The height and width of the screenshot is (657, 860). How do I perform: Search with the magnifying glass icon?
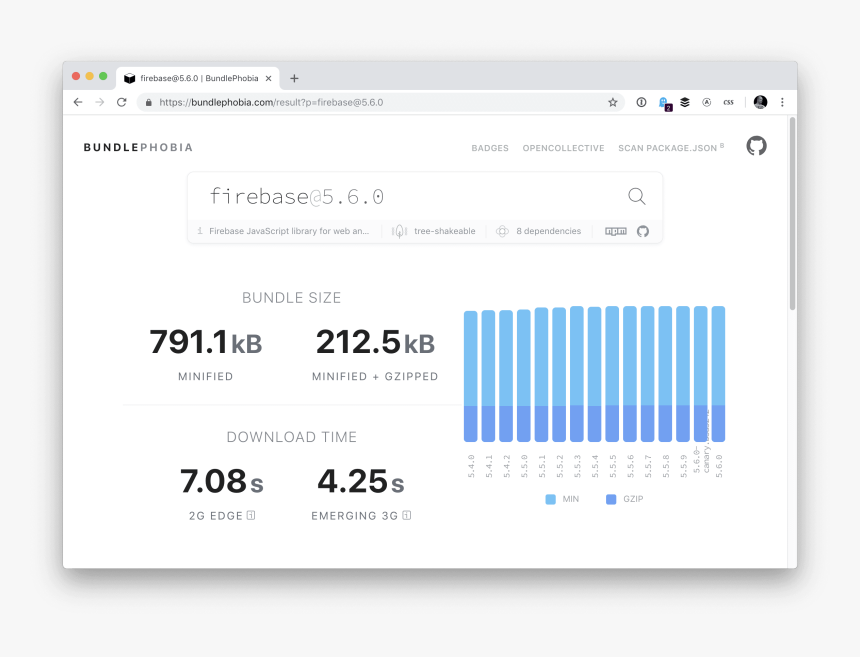point(636,196)
